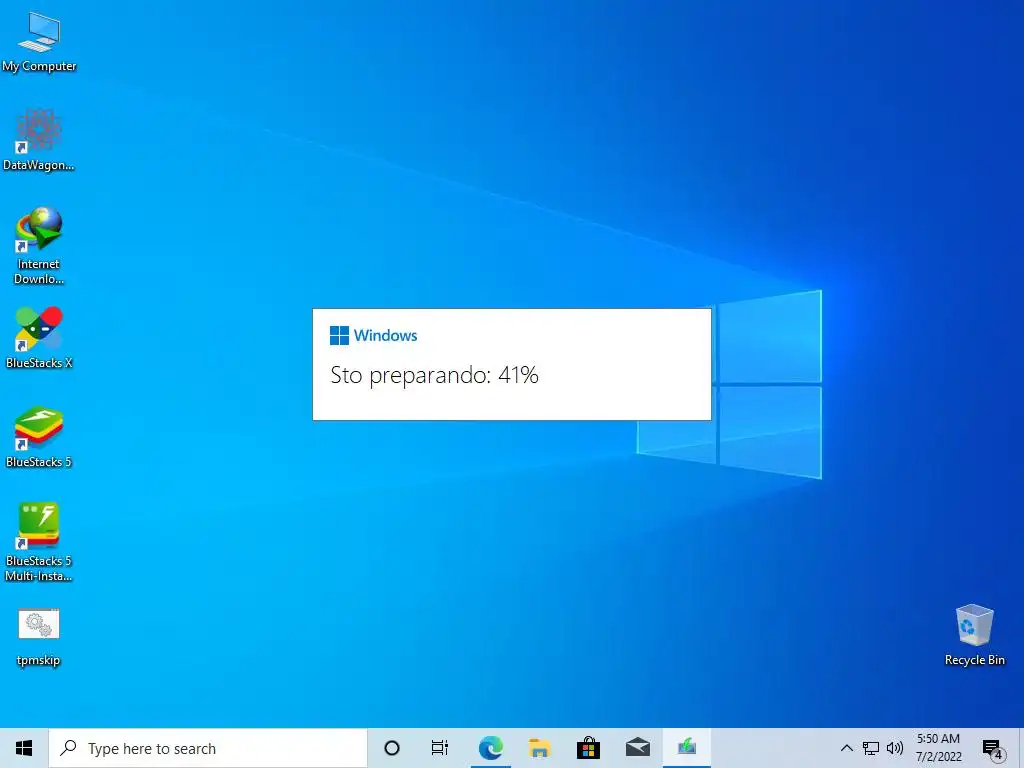Image resolution: width=1024 pixels, height=768 pixels.
Task: Select the Internet Download Manager shortcut
Action: (39, 246)
